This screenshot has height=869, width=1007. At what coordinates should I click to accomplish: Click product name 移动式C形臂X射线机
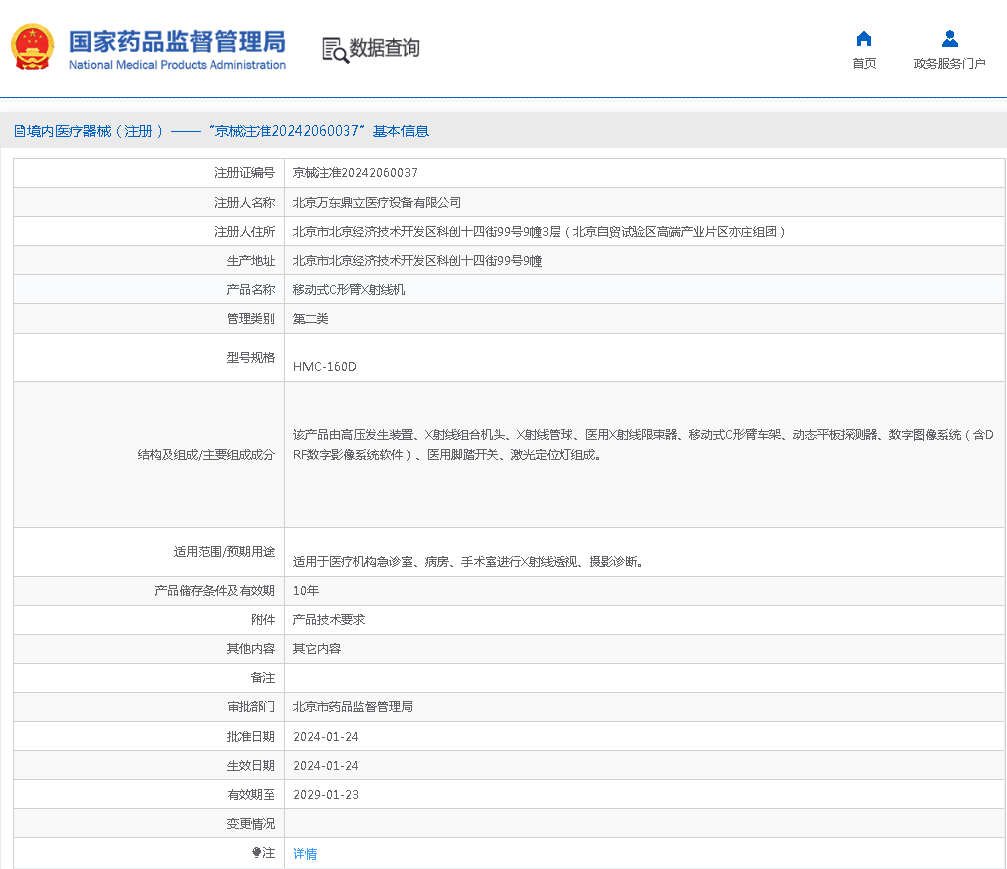point(348,290)
